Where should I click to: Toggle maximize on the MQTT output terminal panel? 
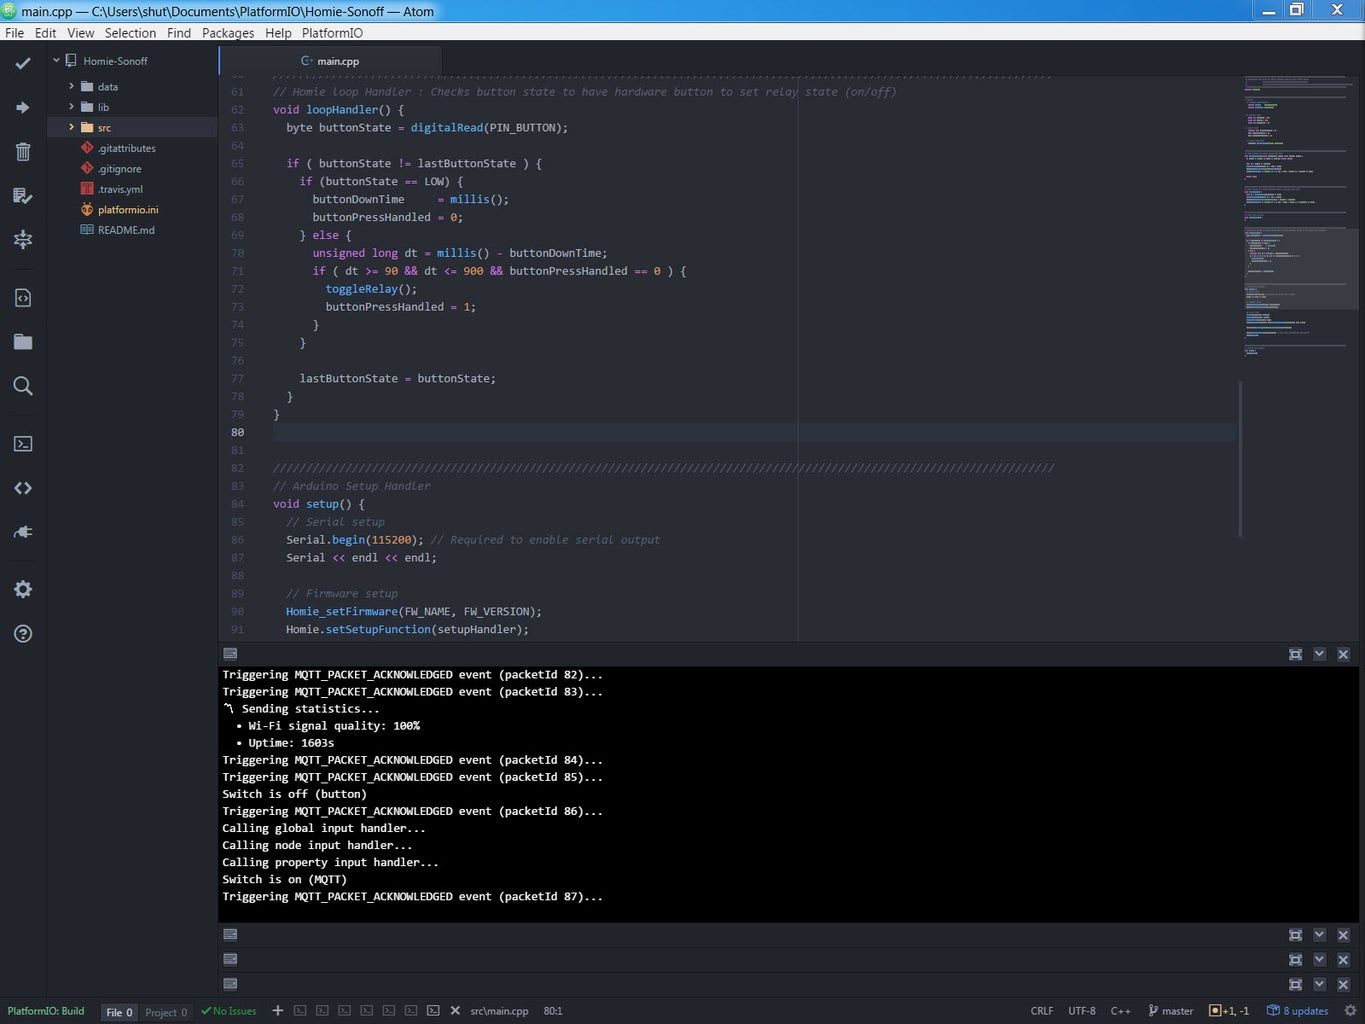(1295, 654)
